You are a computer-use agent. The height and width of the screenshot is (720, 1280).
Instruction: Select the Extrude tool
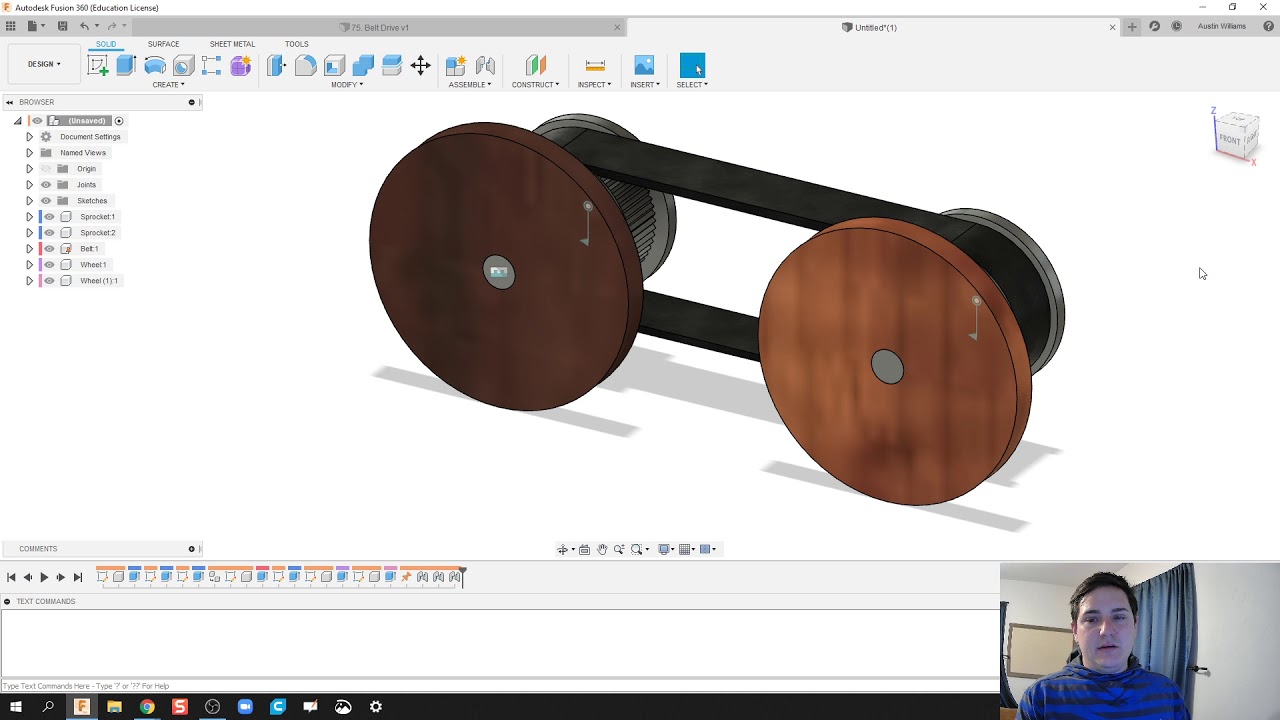tap(126, 66)
